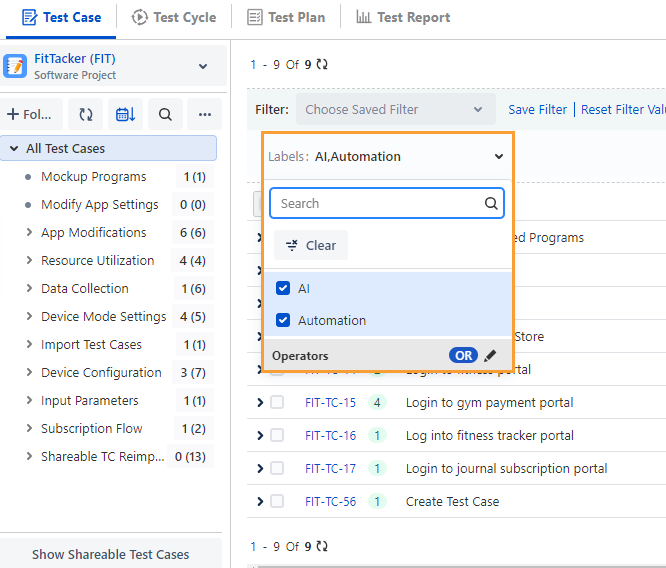Collapse the All Test Cases folder

coord(14,148)
